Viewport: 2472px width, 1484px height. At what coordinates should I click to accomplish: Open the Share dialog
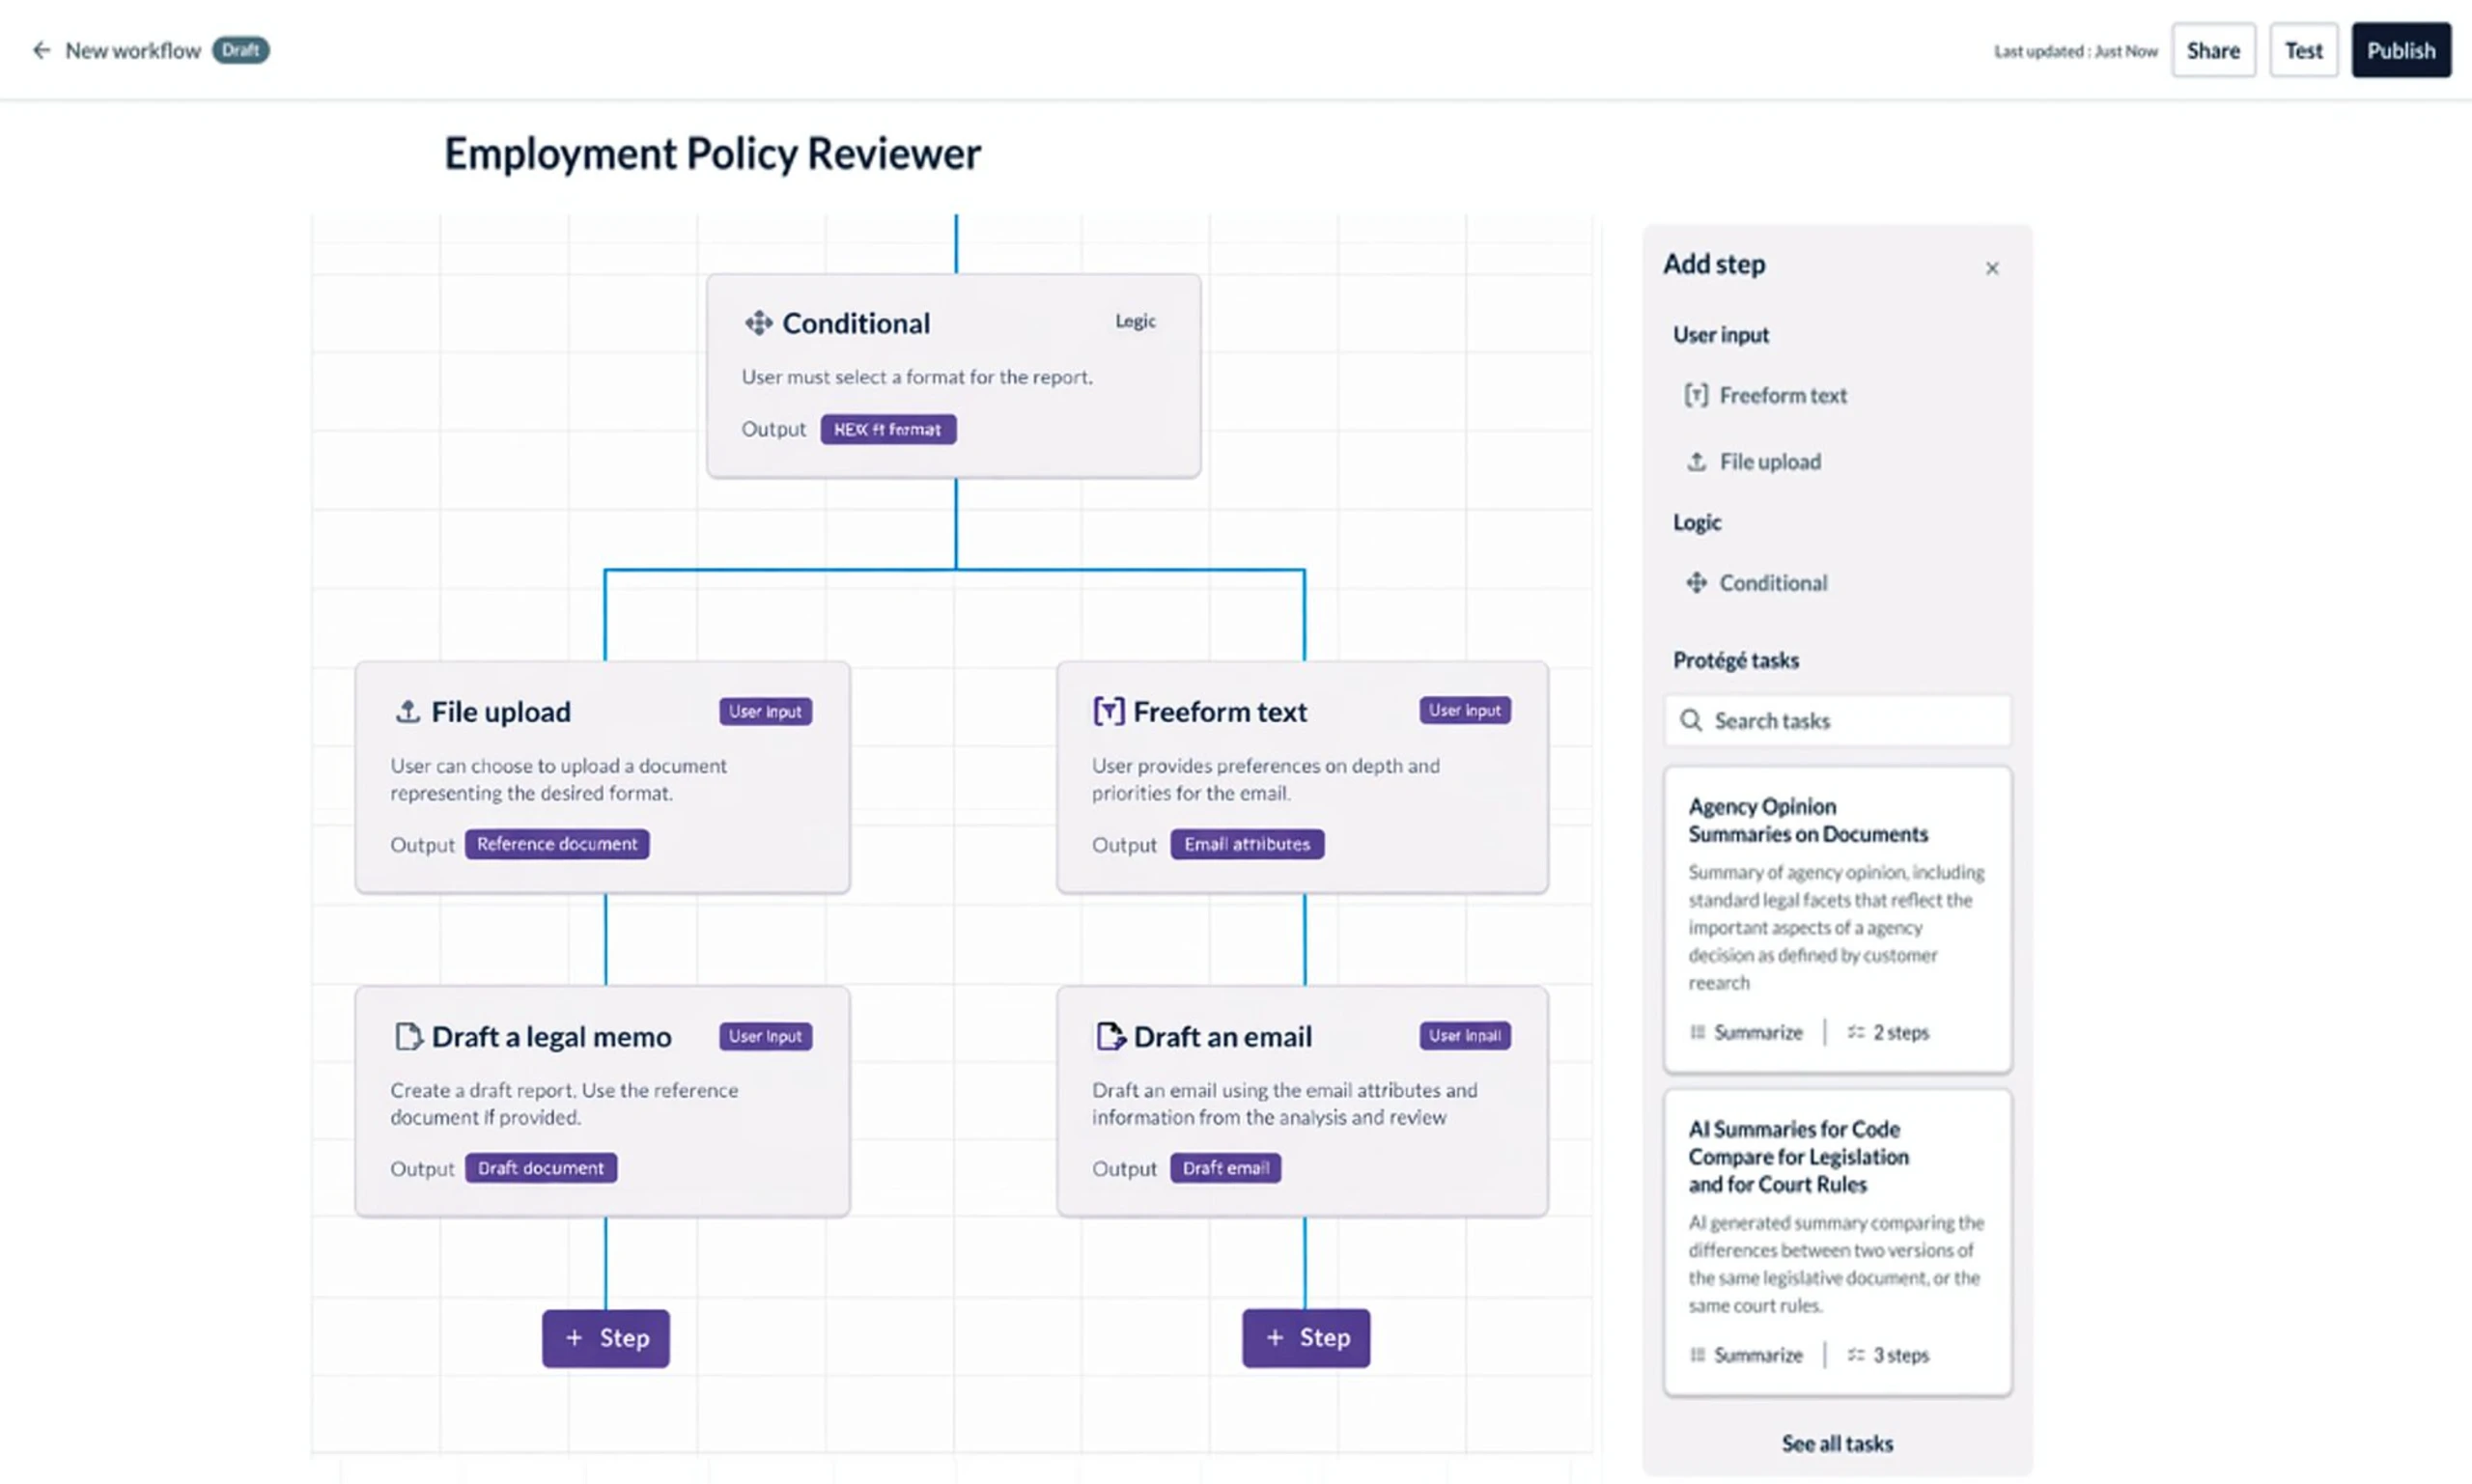tap(2212, 51)
